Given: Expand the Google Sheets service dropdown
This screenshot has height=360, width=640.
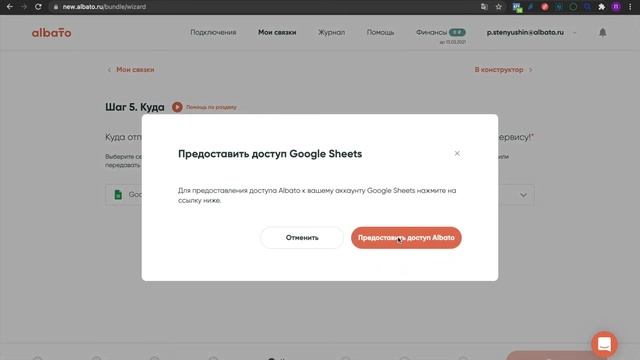Looking at the screenshot, I should [x=523, y=195].
